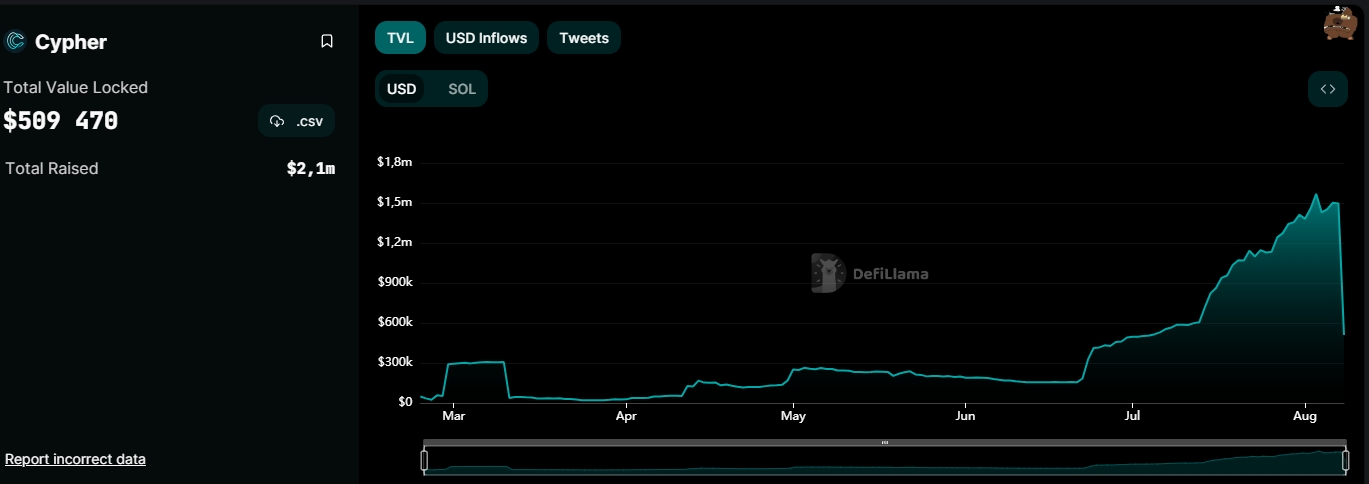This screenshot has width=1369, height=484.
Task: Click the $300k y-axis label
Action: click(394, 362)
